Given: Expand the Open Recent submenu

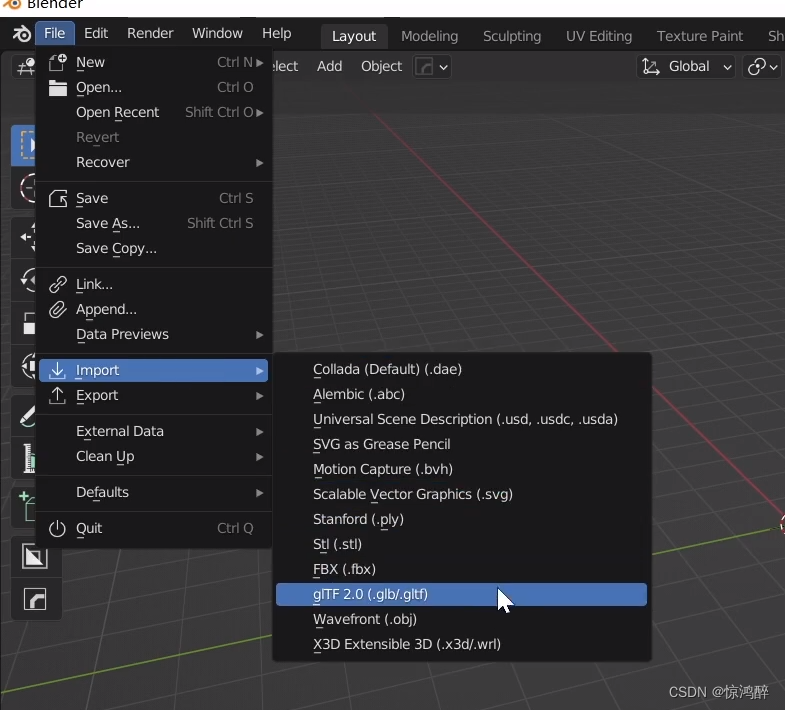Looking at the screenshot, I should (154, 113).
